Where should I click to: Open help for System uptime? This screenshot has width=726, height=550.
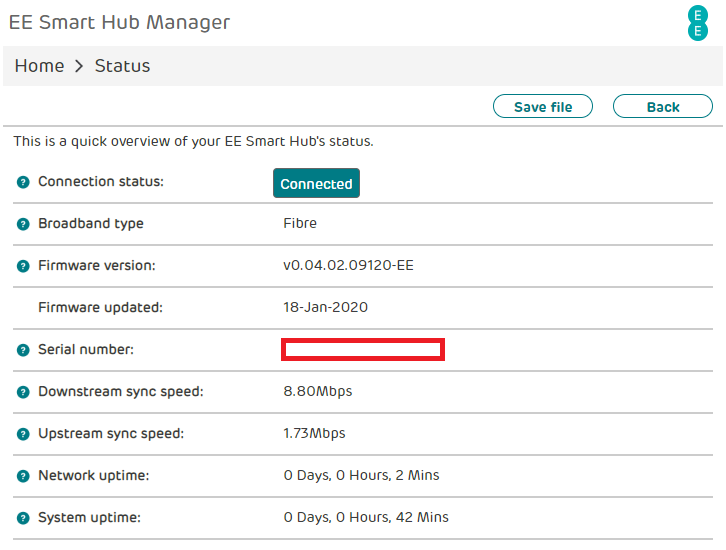[x=23, y=519]
